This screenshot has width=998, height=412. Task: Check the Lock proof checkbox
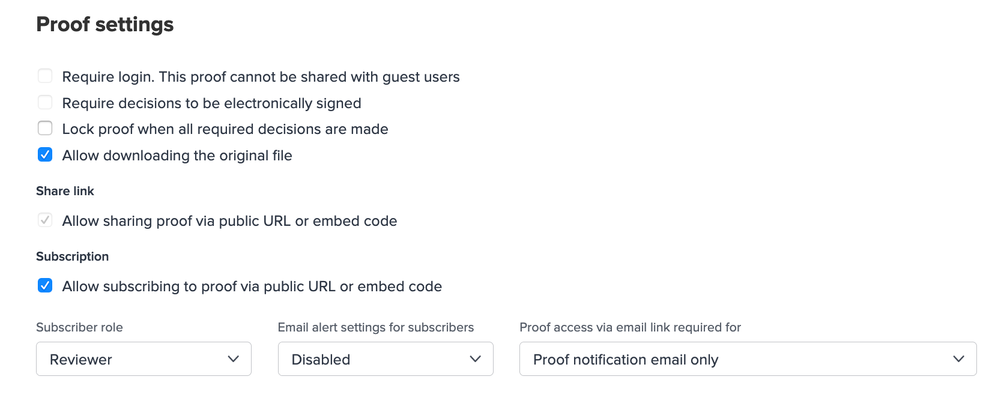click(45, 128)
